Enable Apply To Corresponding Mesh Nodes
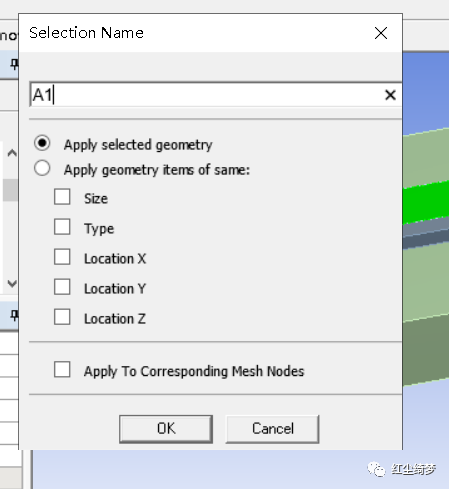Viewport: 449px width, 489px height. pyautogui.click(x=62, y=369)
